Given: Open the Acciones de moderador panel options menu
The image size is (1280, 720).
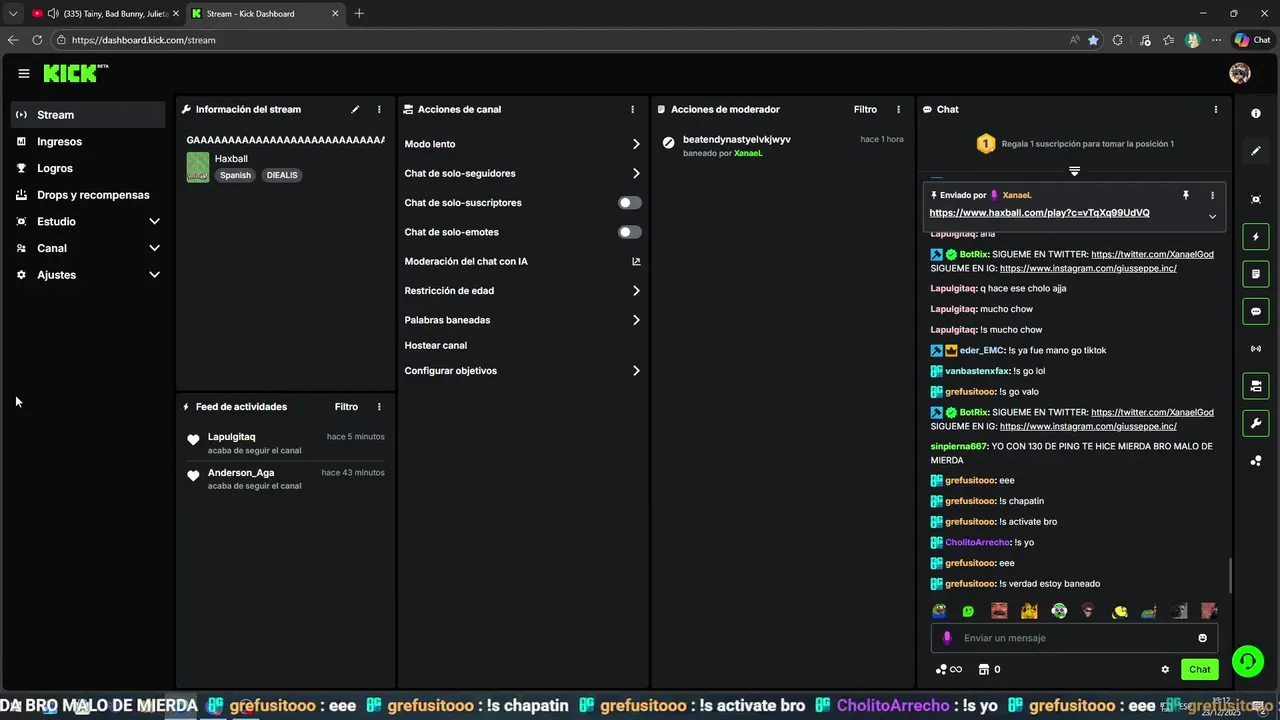Looking at the screenshot, I should coord(898,109).
